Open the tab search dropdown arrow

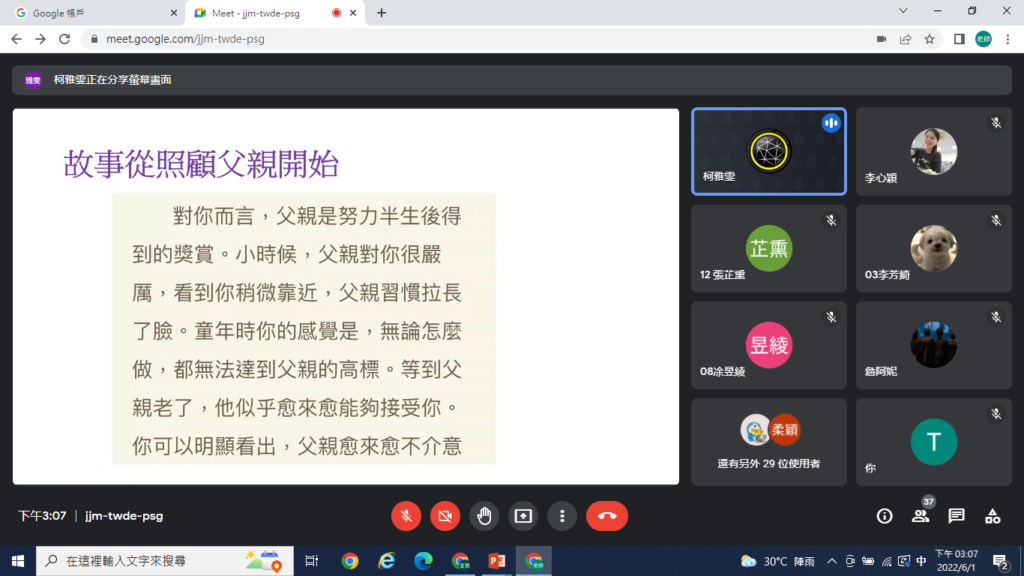(903, 11)
